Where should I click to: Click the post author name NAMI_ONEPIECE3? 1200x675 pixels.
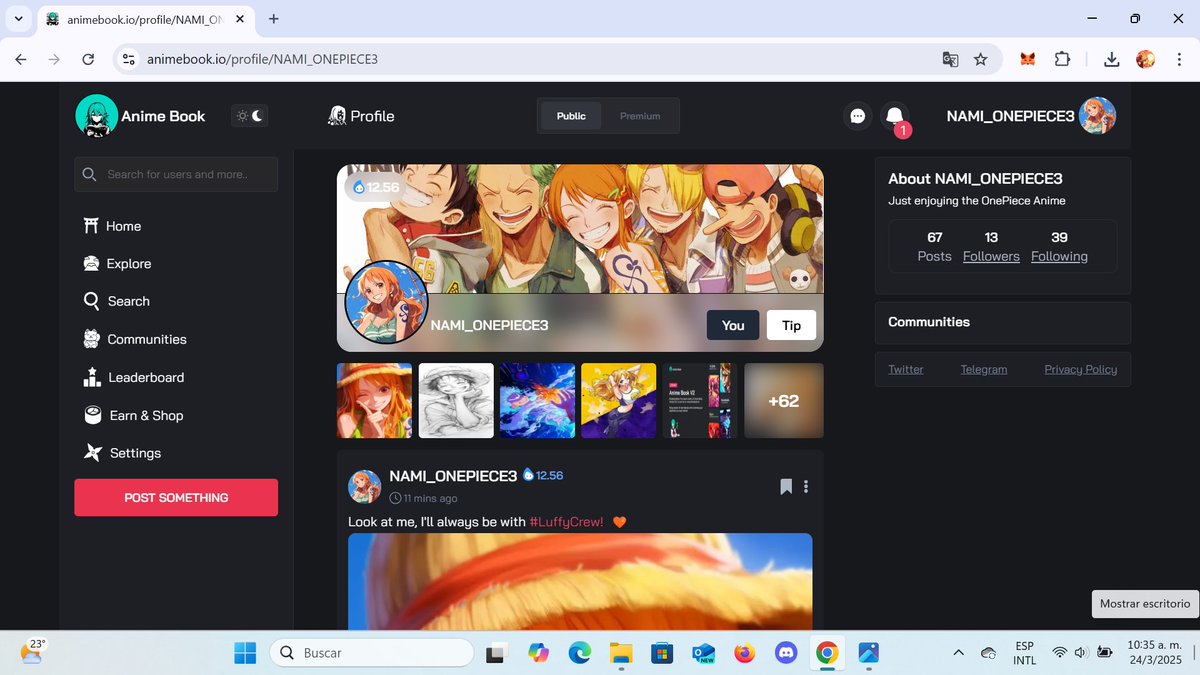453,476
